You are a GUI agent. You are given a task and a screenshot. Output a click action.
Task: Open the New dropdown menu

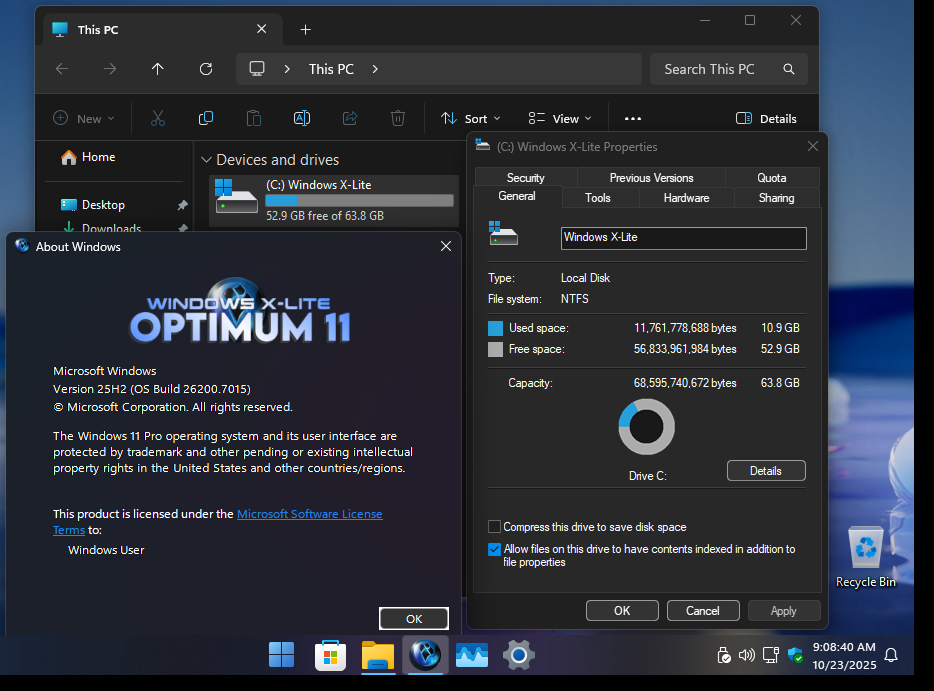tap(84, 119)
